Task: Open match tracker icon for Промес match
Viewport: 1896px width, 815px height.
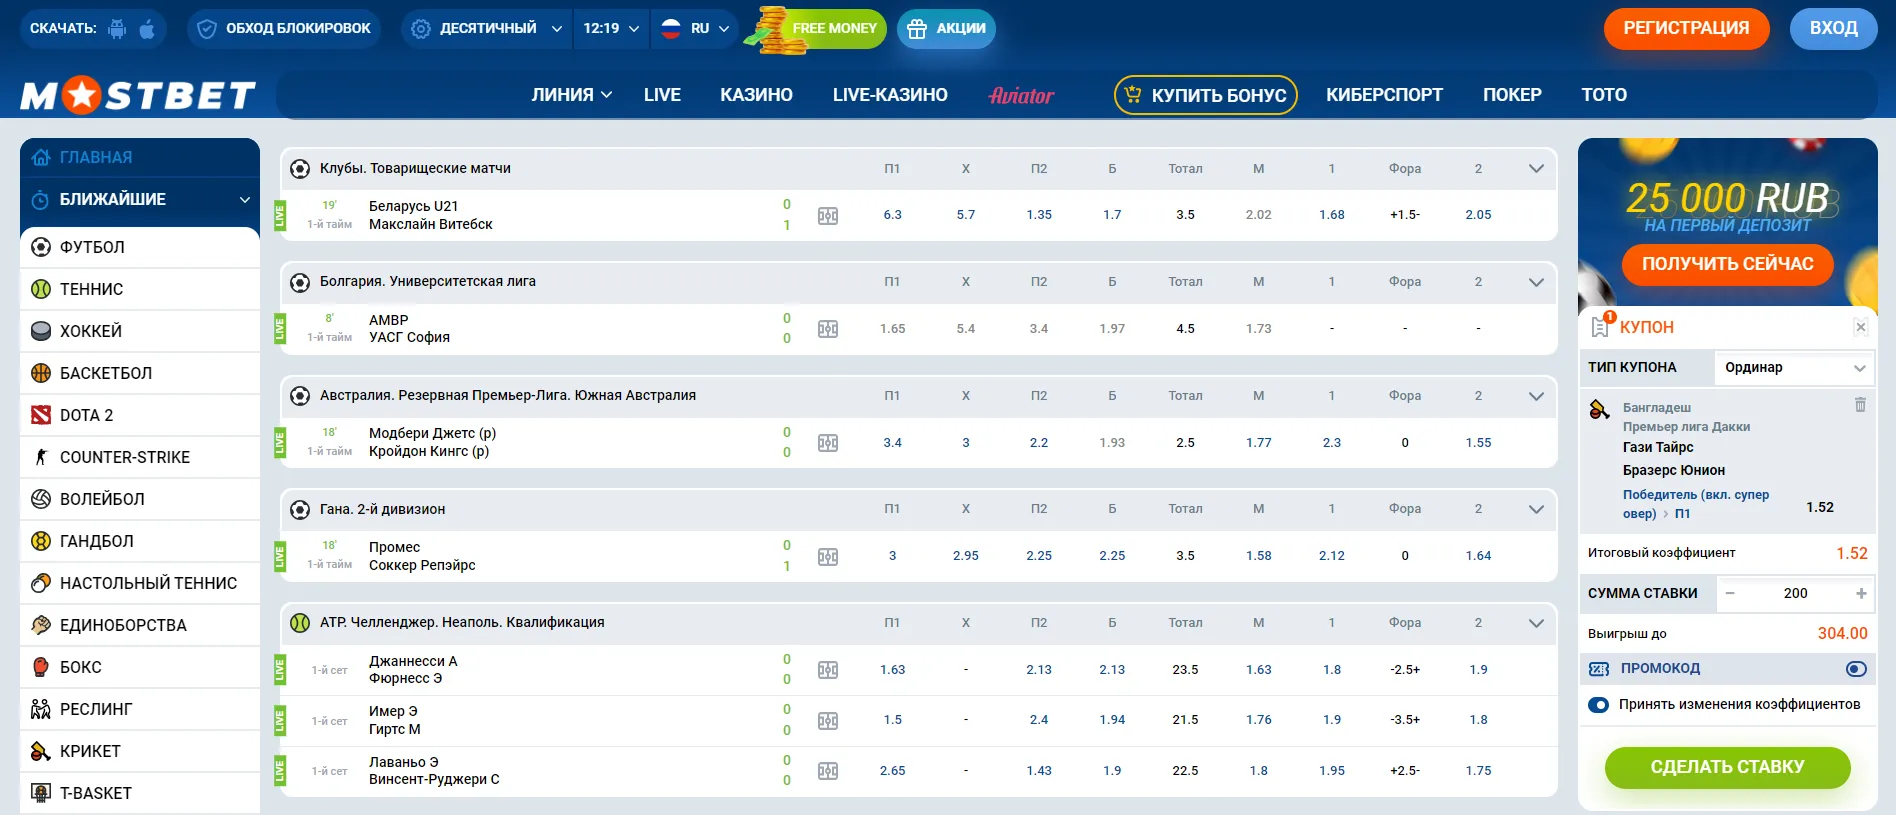Action: [x=828, y=557]
